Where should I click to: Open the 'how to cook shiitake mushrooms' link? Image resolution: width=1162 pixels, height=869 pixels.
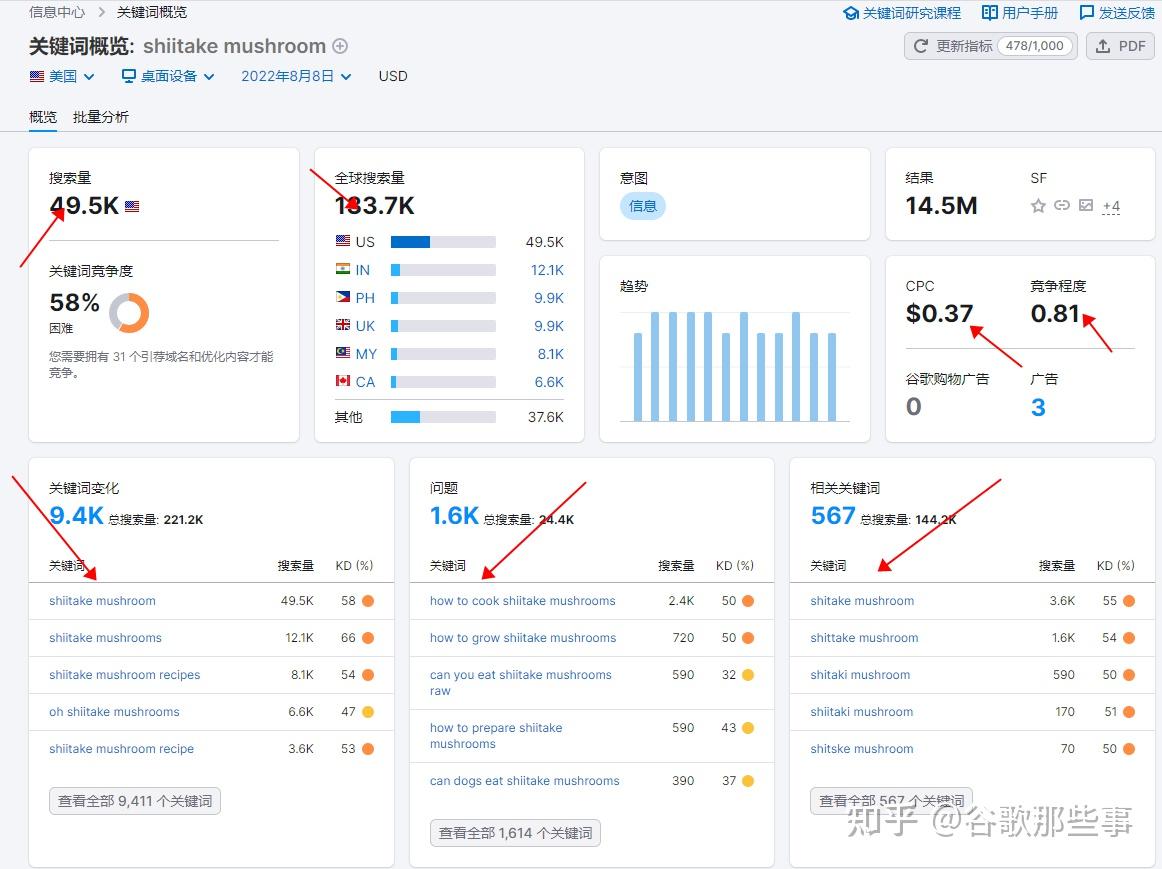[x=522, y=601]
